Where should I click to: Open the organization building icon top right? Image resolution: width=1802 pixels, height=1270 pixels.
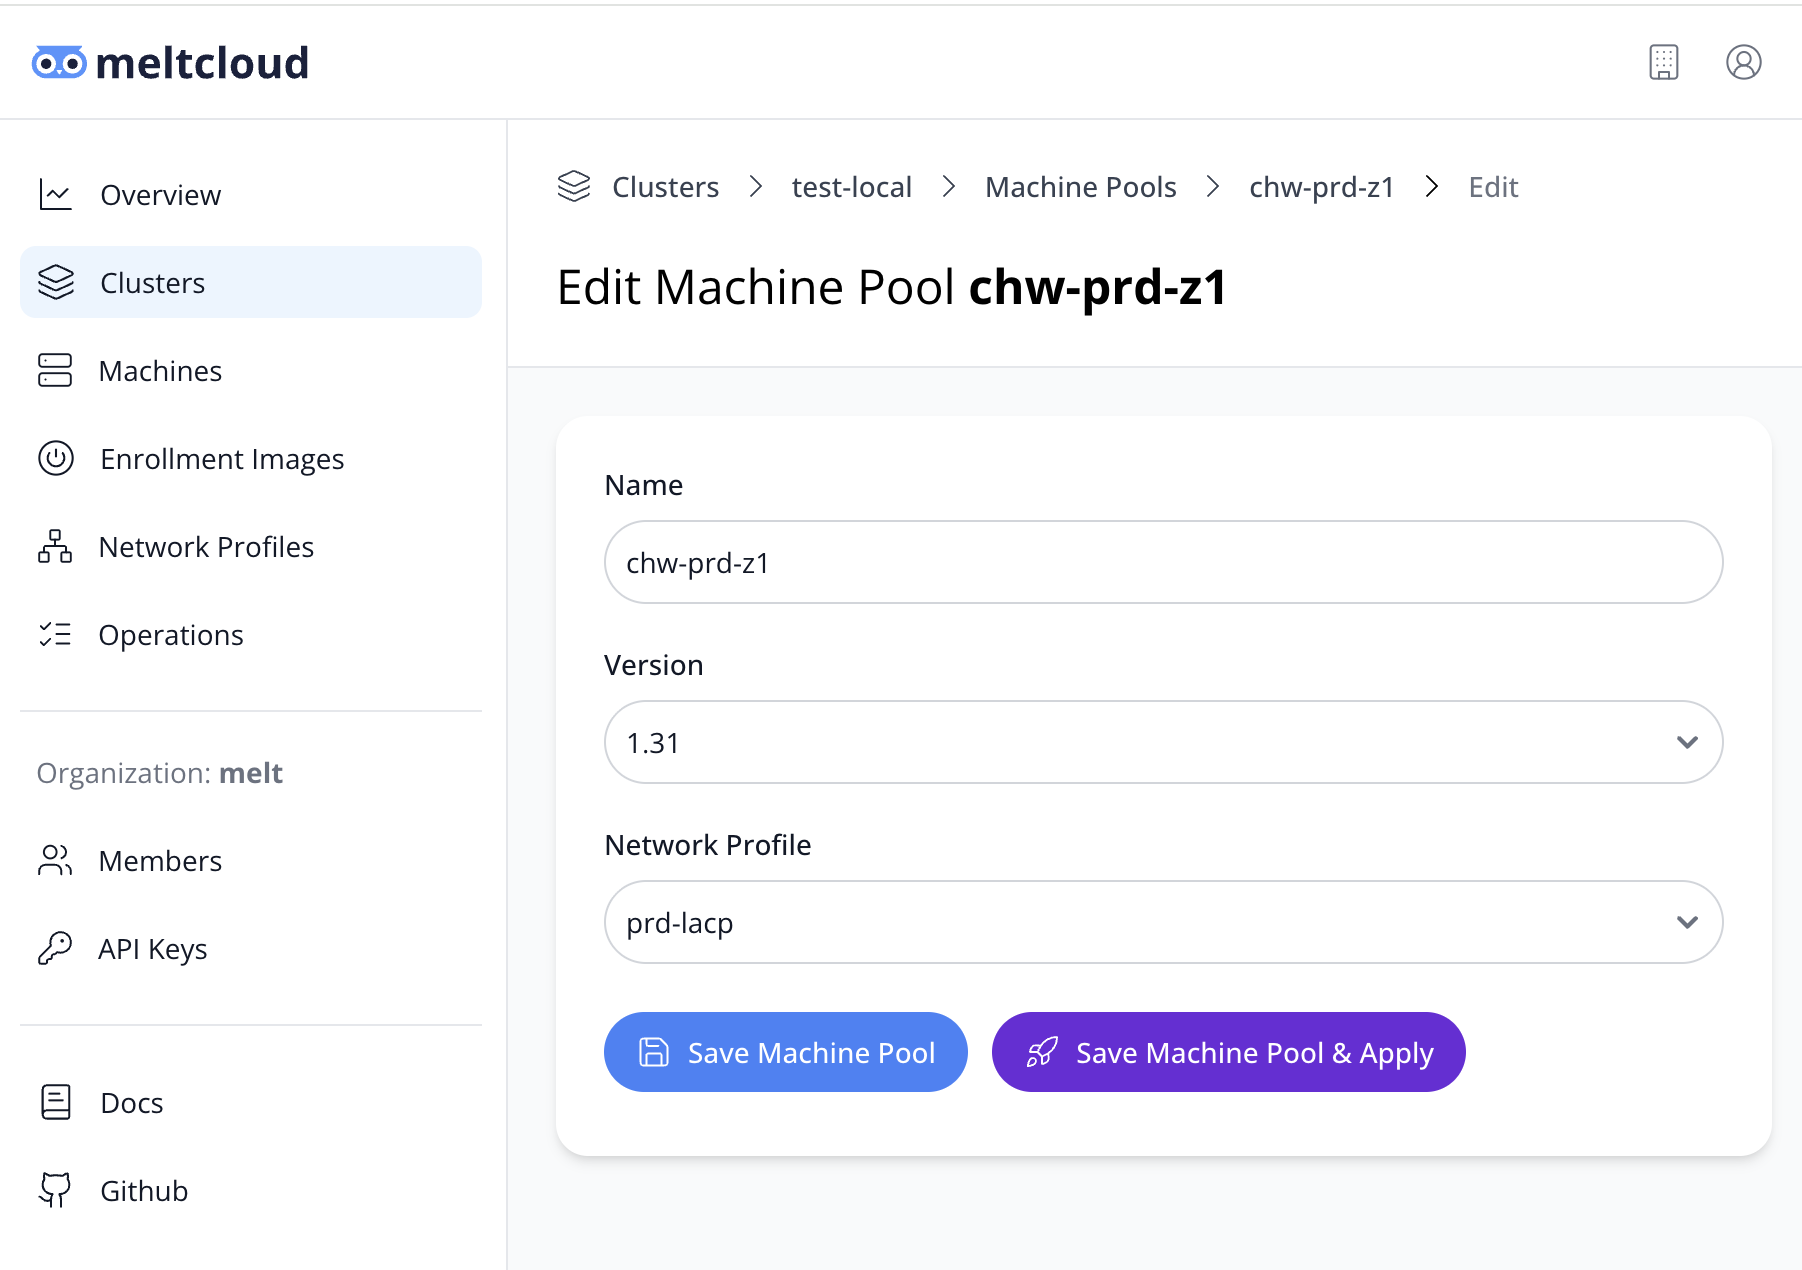(x=1663, y=62)
